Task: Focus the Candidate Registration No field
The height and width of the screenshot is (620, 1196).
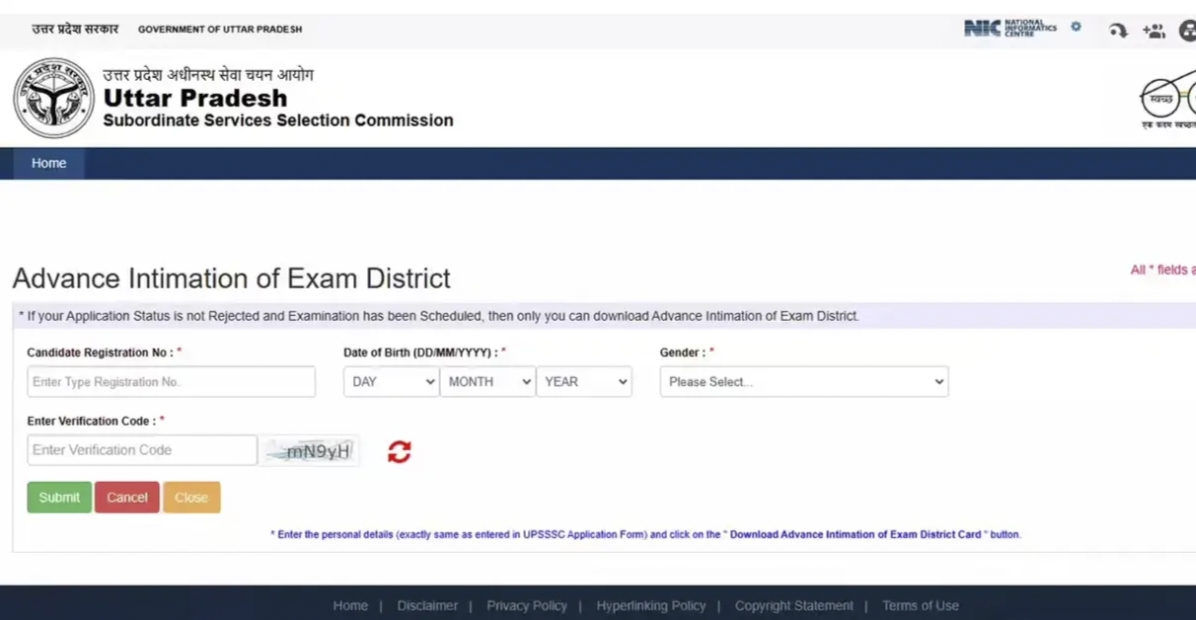Action: pyautogui.click(x=171, y=381)
